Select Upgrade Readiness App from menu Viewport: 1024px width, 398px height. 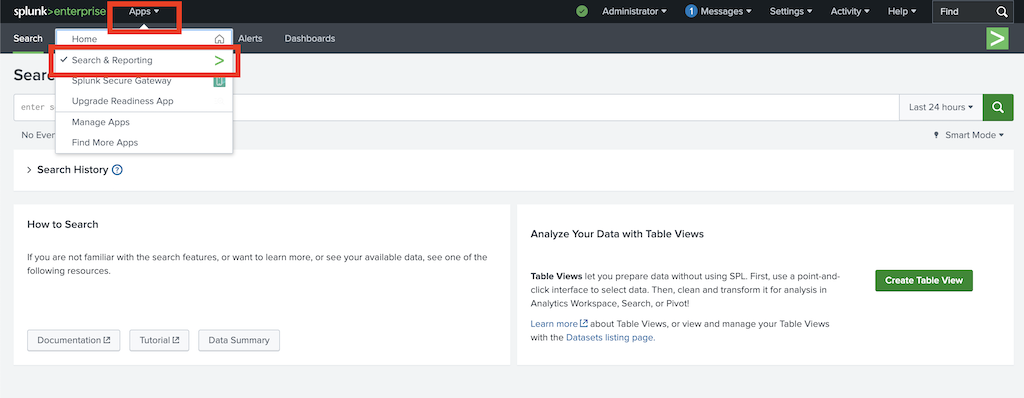point(144,101)
